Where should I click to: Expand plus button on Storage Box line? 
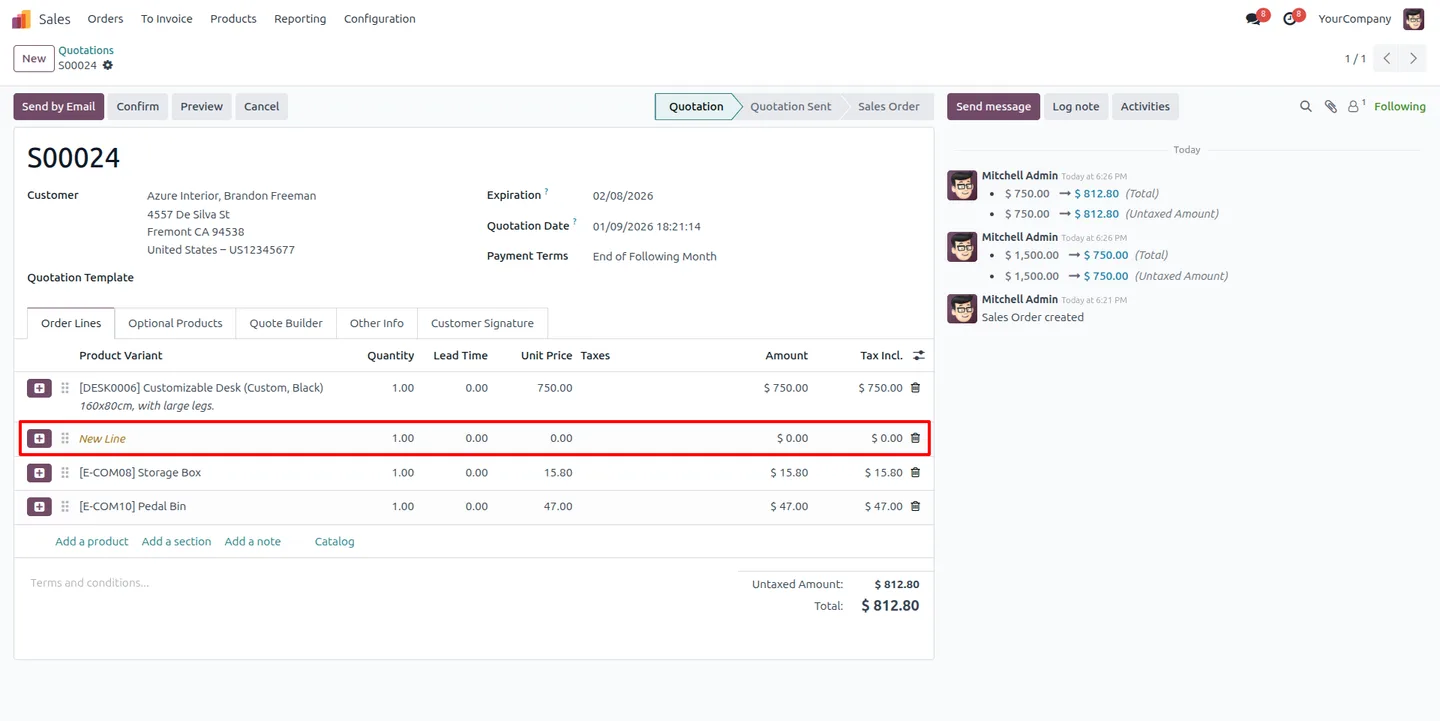click(39, 472)
